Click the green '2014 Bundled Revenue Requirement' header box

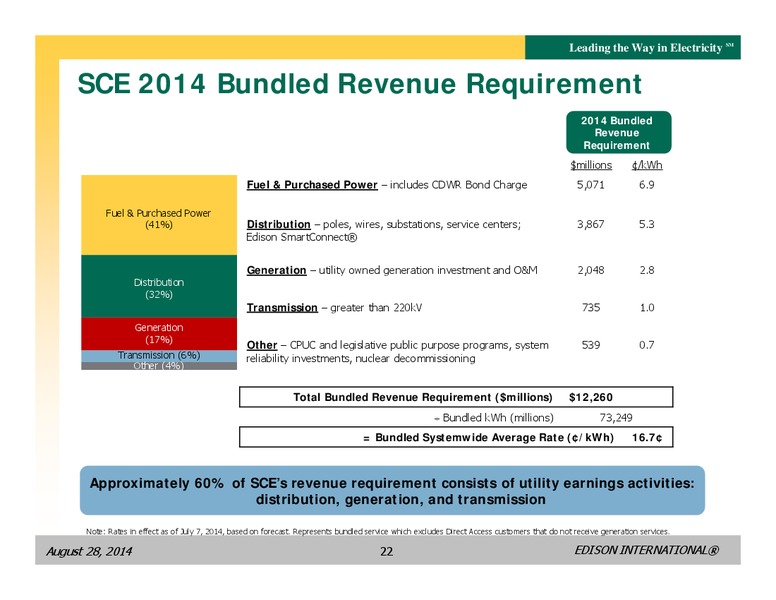619,132
